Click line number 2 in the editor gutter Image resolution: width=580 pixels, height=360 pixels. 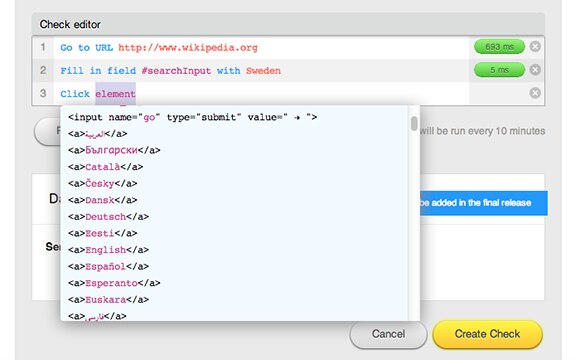click(43, 70)
